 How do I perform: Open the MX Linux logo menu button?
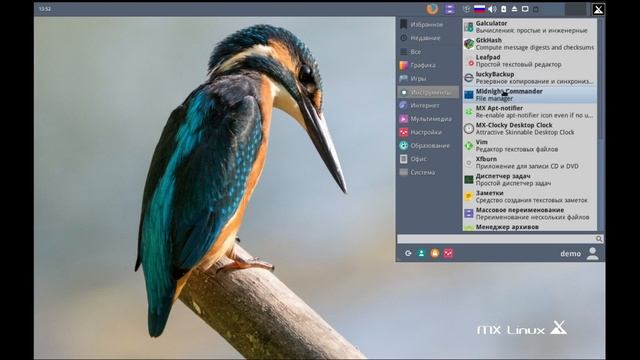pos(598,9)
